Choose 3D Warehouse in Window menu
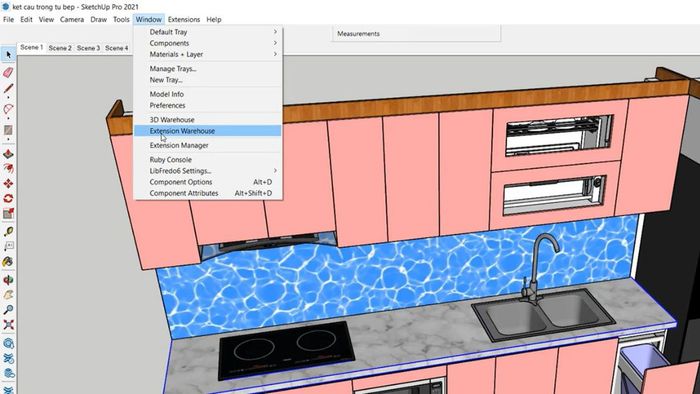 [208, 120]
